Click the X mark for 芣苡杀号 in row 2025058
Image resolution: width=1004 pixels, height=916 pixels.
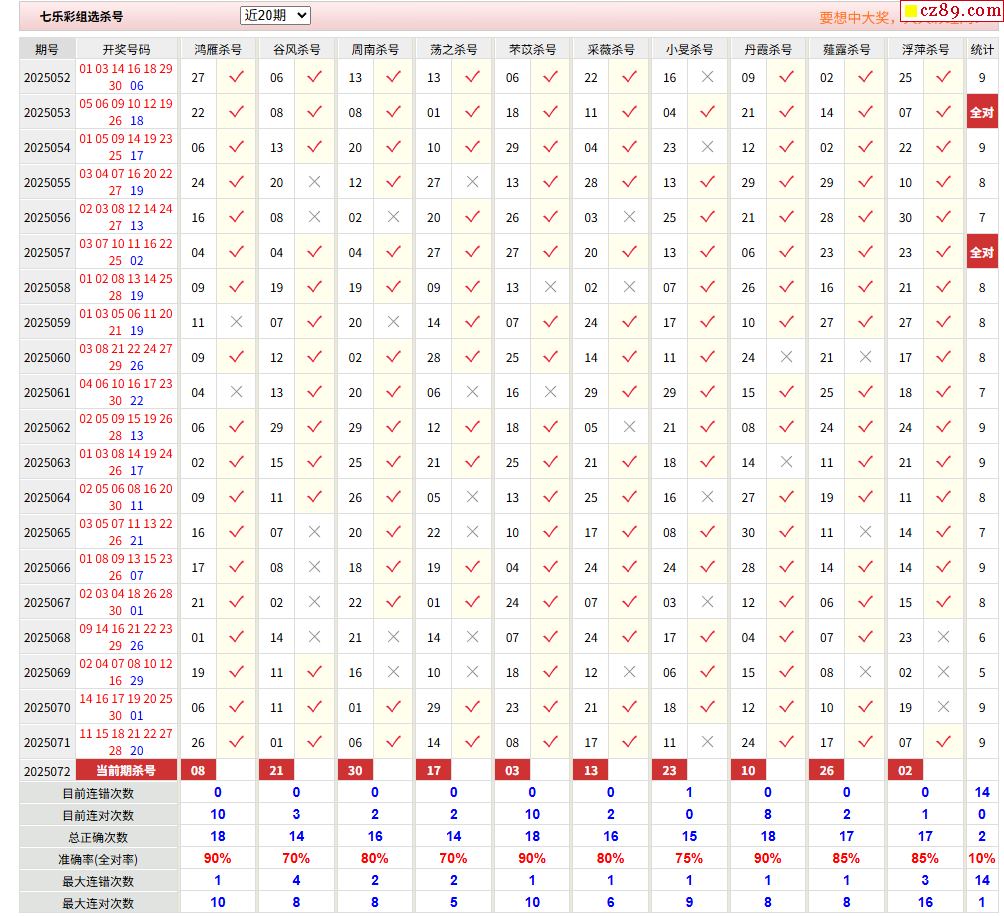click(551, 287)
